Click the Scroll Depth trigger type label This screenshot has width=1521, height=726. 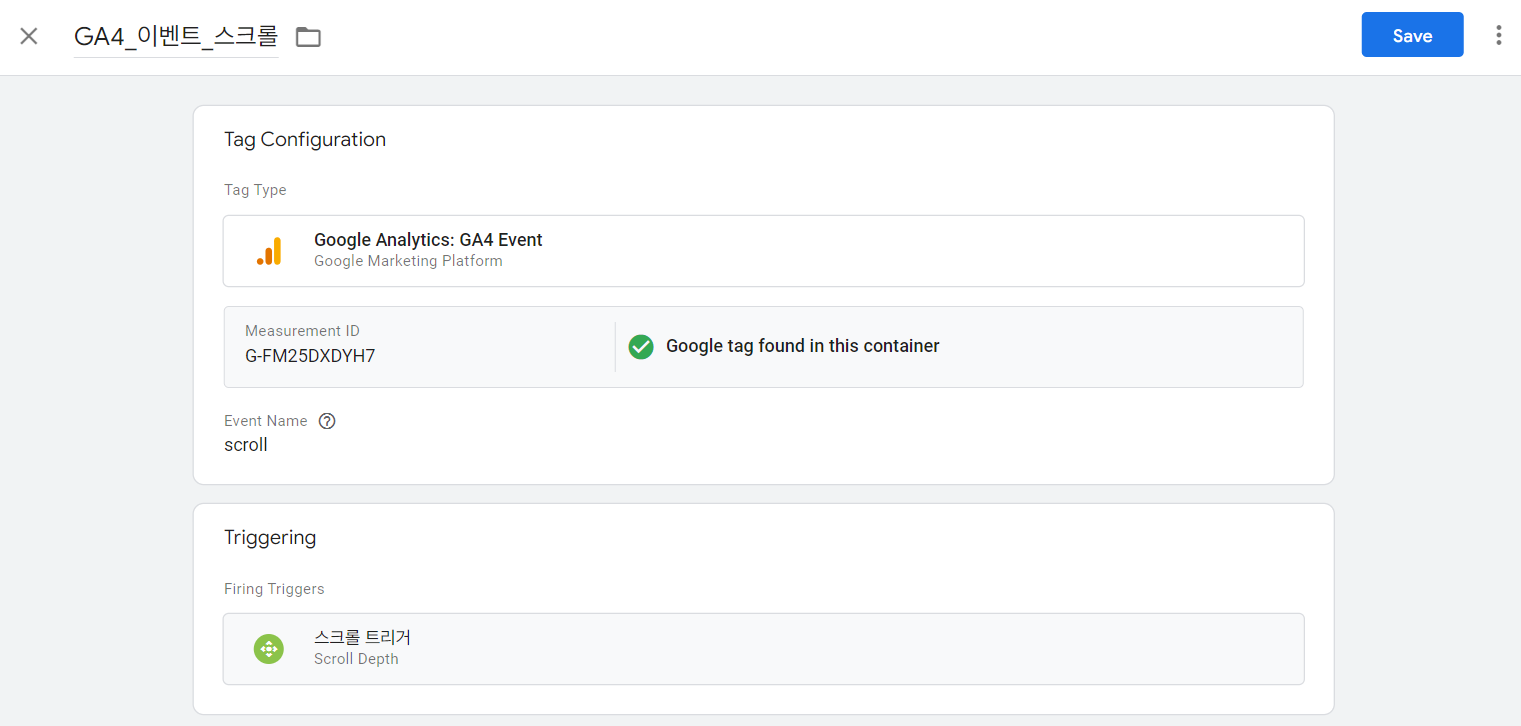[356, 659]
